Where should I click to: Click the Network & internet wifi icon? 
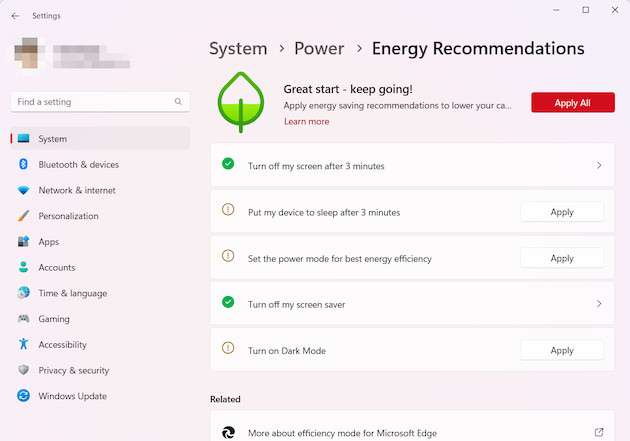pyautogui.click(x=23, y=190)
